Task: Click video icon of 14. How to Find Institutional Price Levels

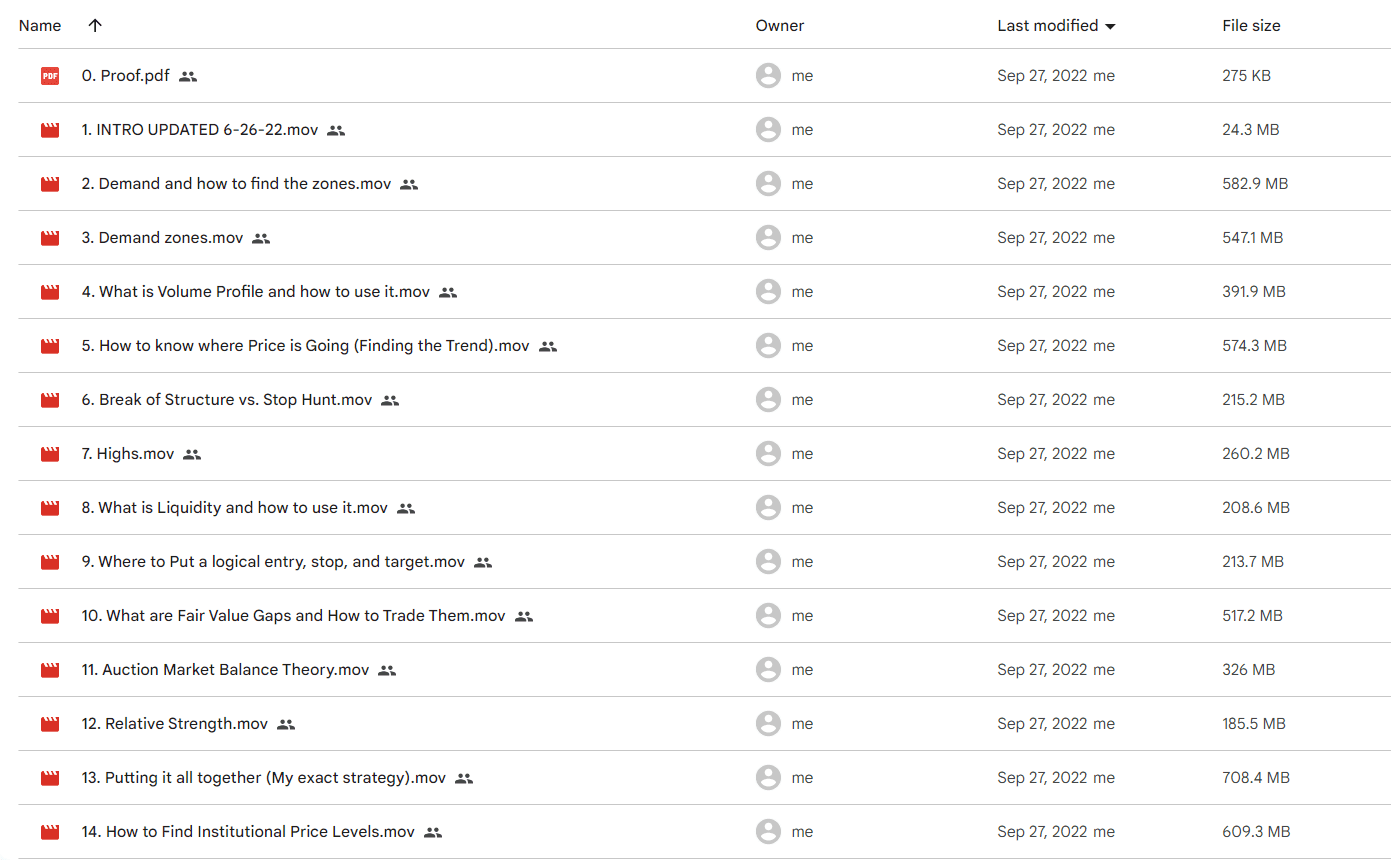Action: [x=50, y=832]
